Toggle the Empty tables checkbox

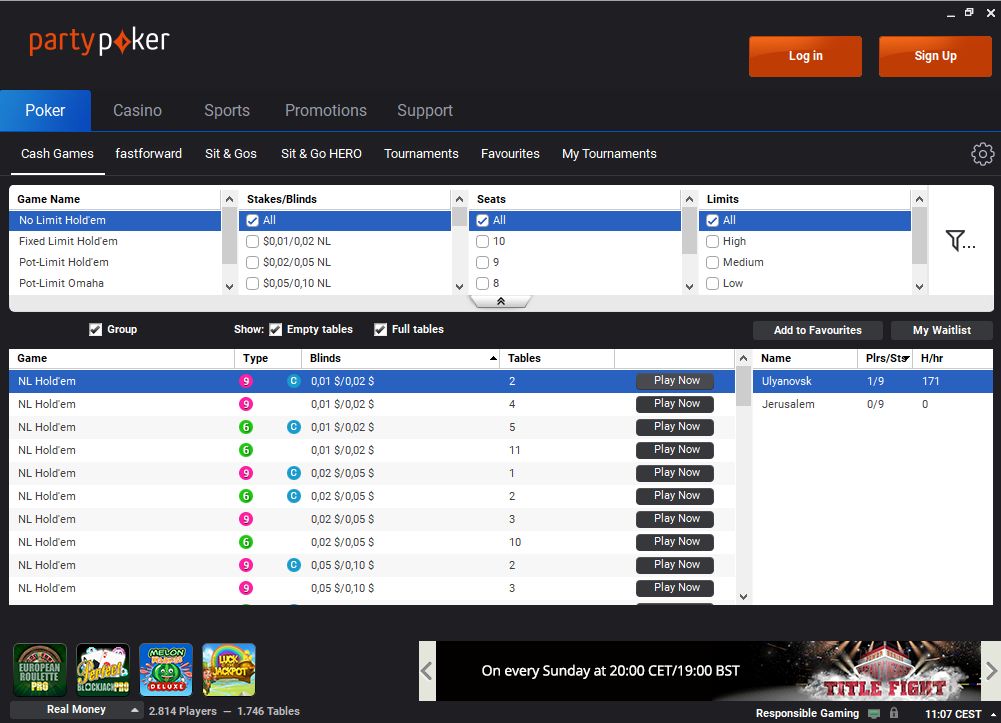pos(276,330)
